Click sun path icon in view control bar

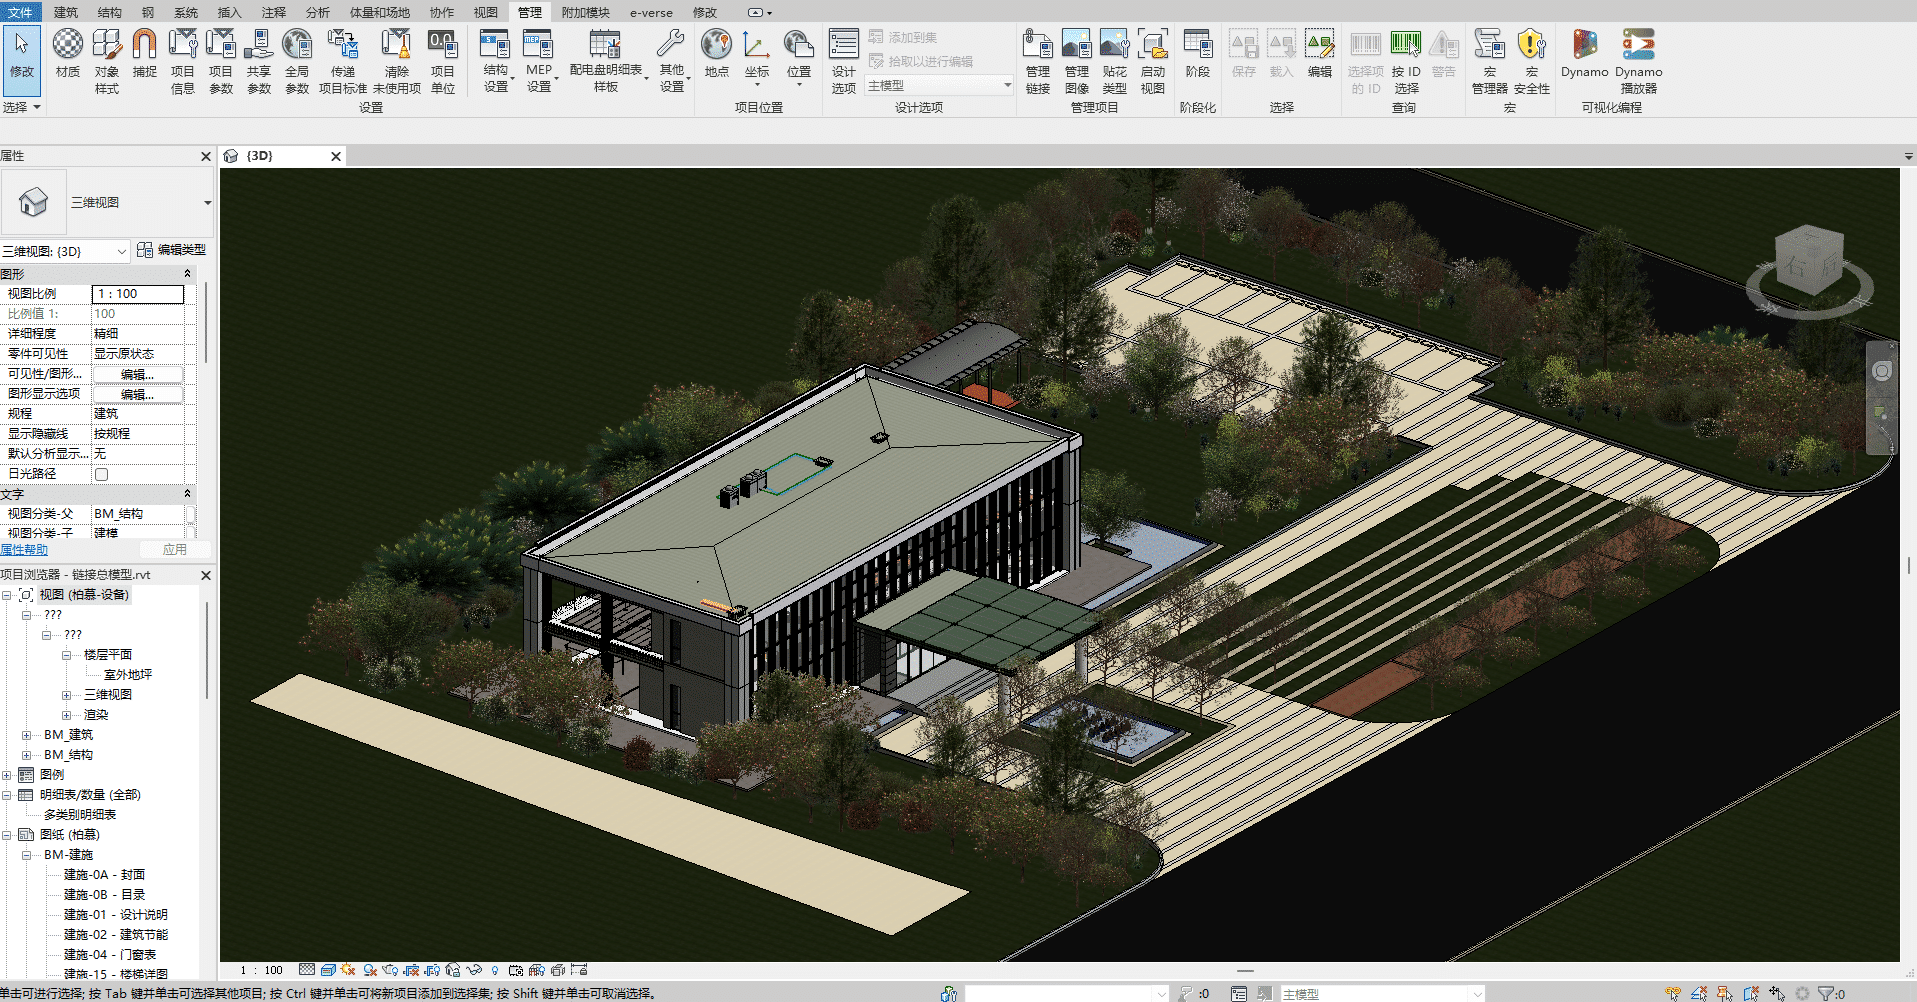click(x=347, y=970)
